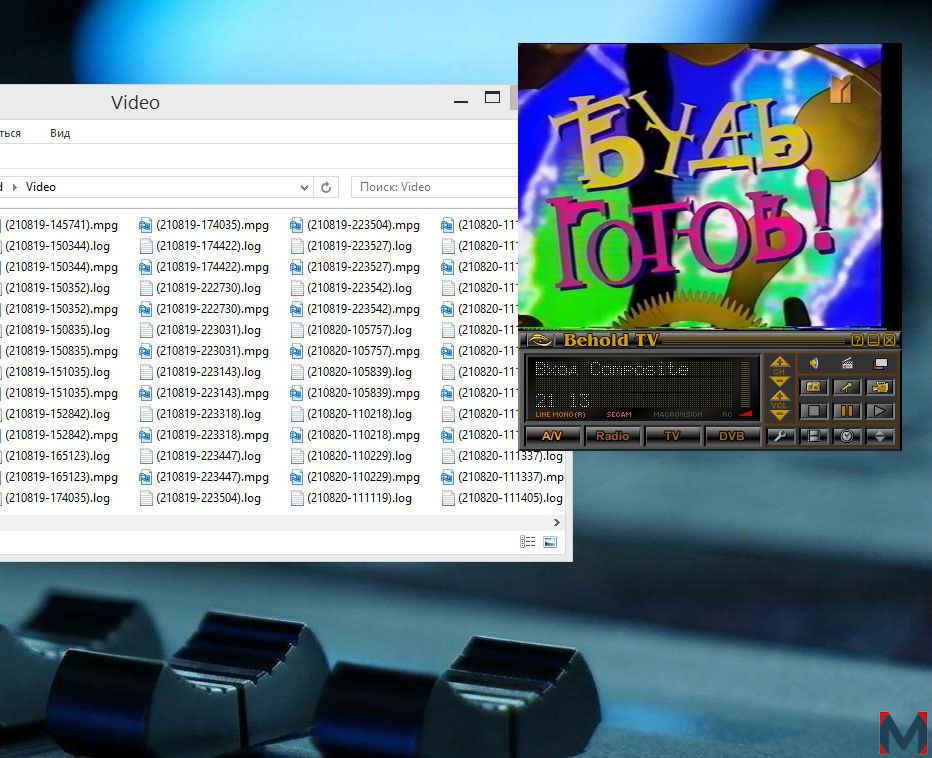Minimize the Video Explorer window

(x=461, y=102)
